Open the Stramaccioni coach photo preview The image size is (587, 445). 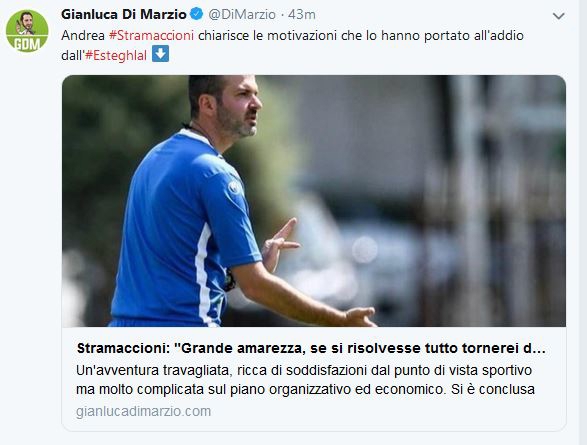point(314,201)
